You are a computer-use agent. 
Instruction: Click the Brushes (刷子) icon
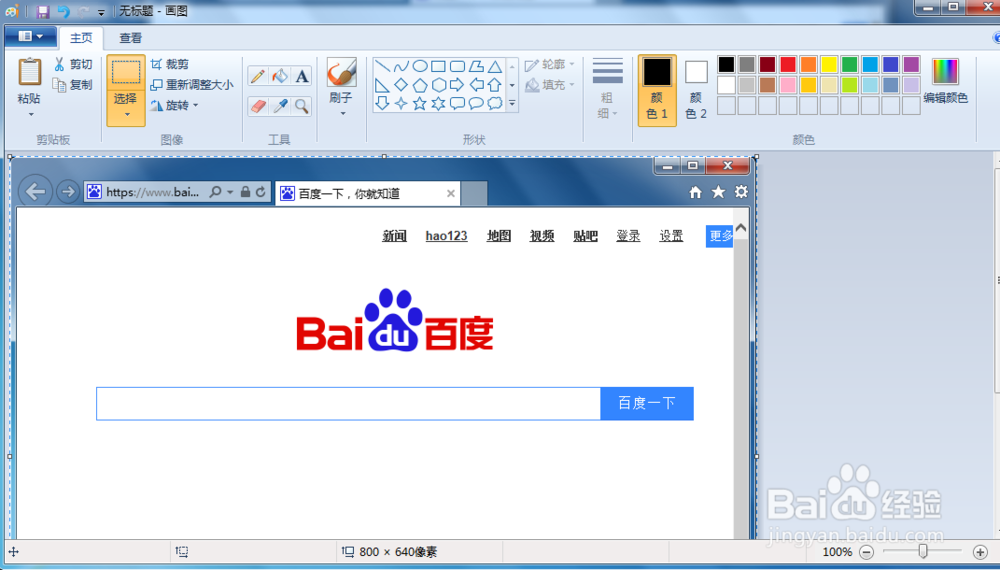click(341, 72)
